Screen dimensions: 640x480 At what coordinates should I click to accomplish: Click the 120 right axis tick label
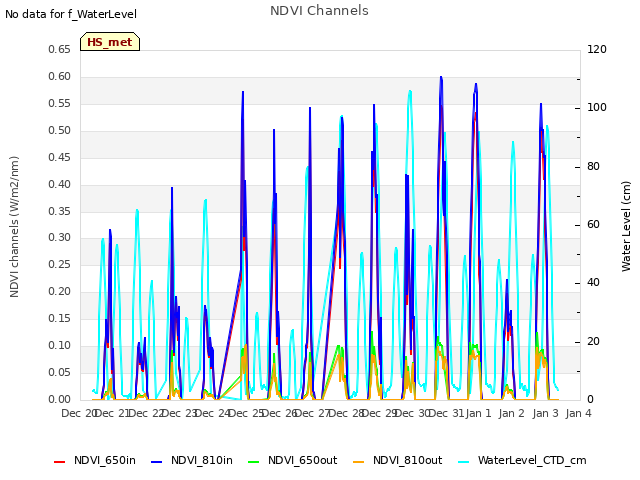pos(597,49)
